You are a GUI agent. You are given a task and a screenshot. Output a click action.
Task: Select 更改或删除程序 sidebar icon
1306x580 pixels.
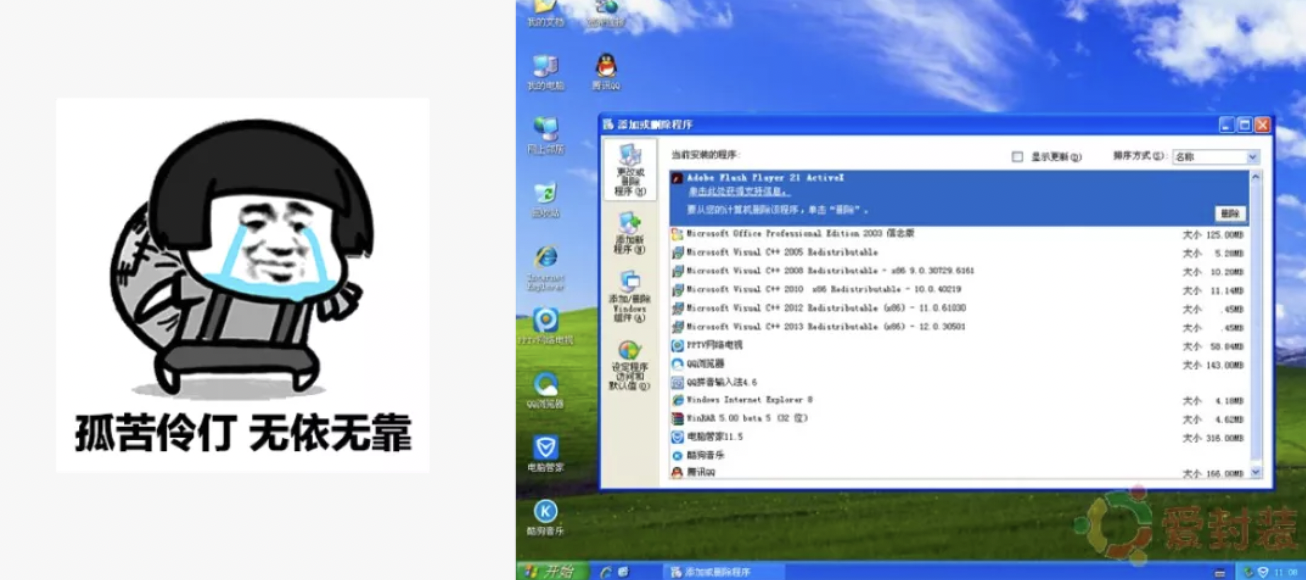point(630,169)
